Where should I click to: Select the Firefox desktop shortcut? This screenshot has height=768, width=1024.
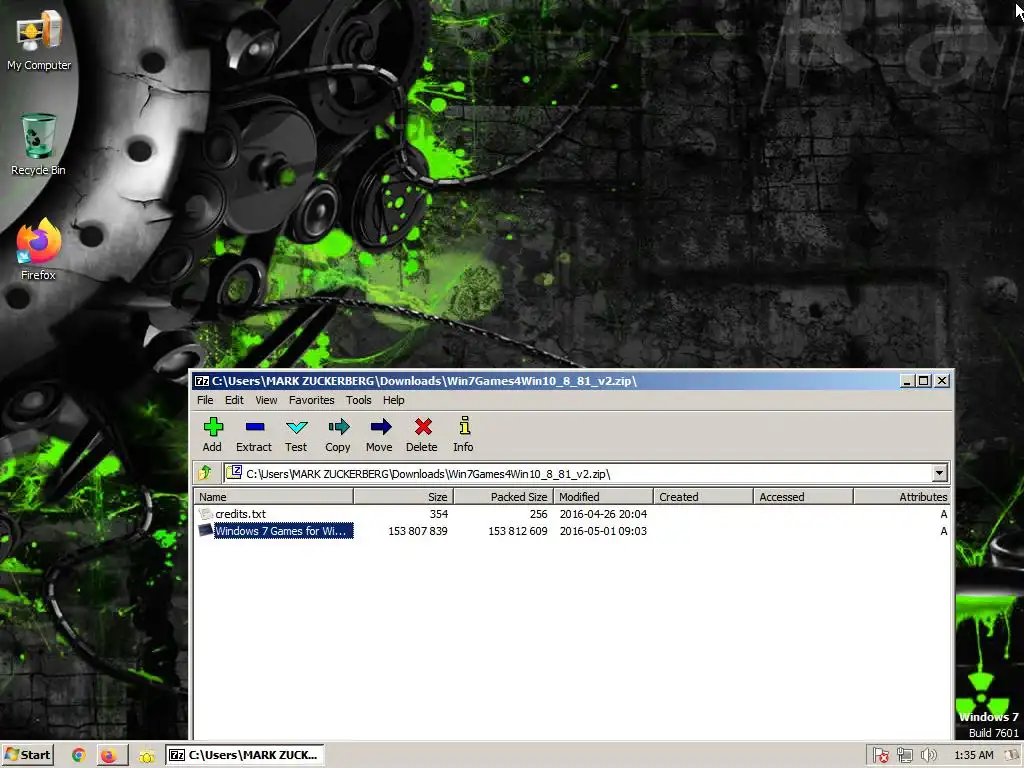point(39,250)
